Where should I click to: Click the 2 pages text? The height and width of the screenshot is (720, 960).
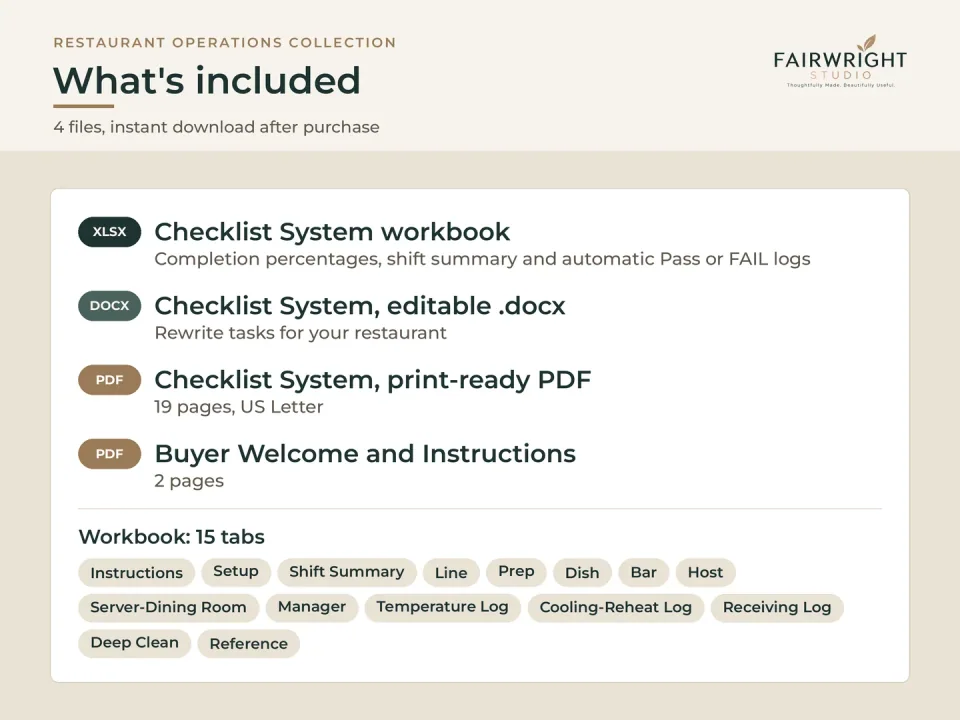pyautogui.click(x=189, y=481)
